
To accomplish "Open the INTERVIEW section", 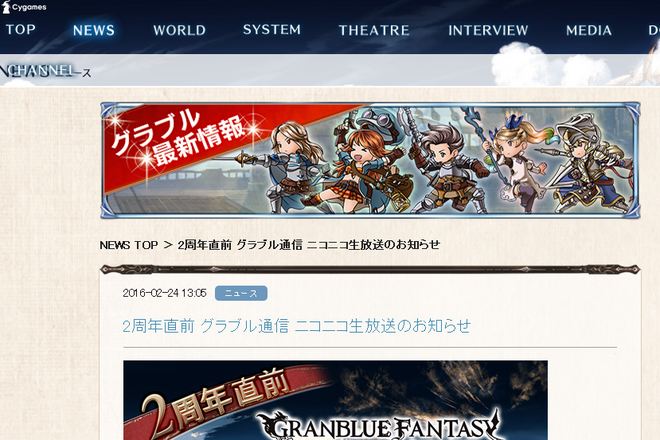I will (x=488, y=30).
